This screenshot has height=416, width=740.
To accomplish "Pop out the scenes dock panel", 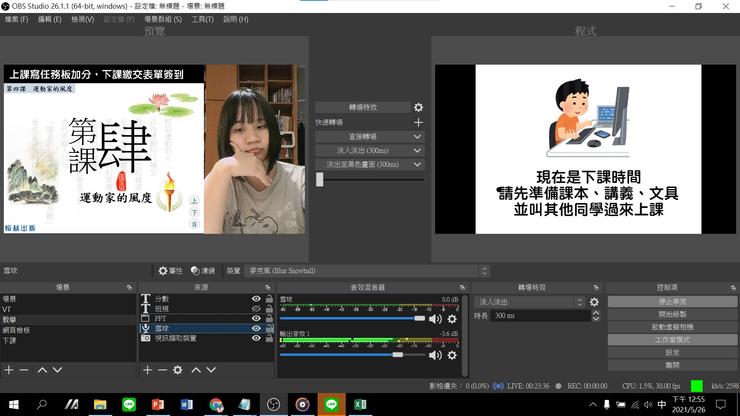I will tap(129, 287).
